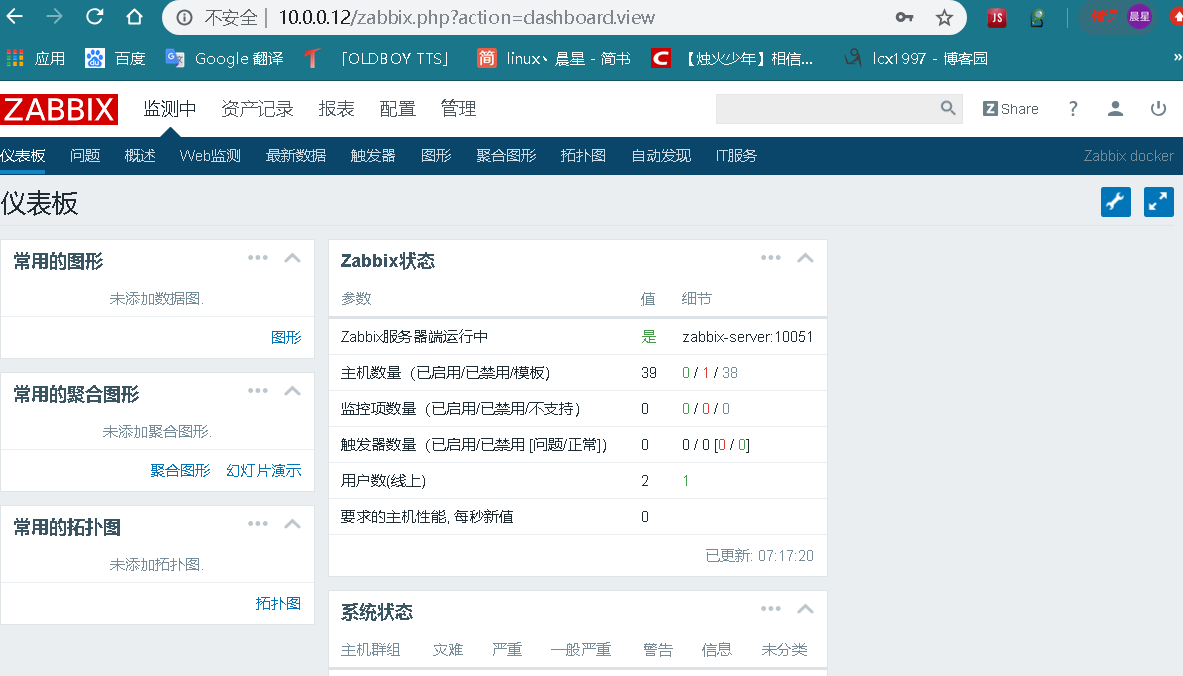1183x676 pixels.
Task: Collapse the 常用的聚合图形 widget
Action: point(292,391)
